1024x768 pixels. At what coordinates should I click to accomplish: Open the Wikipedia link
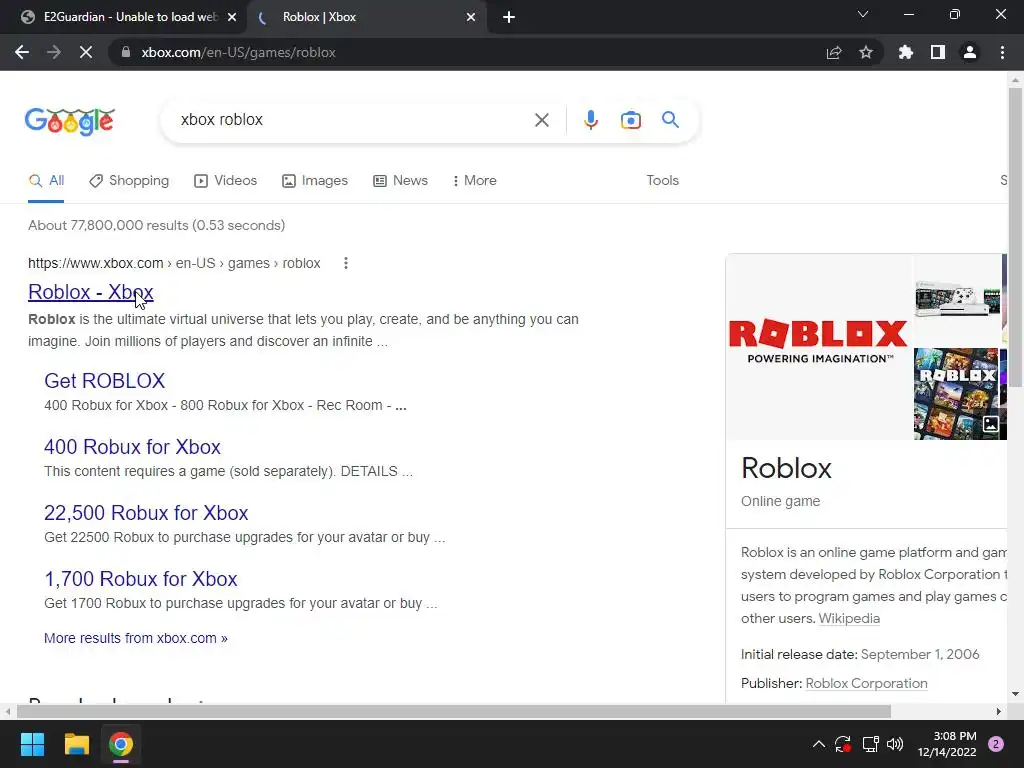[849, 618]
